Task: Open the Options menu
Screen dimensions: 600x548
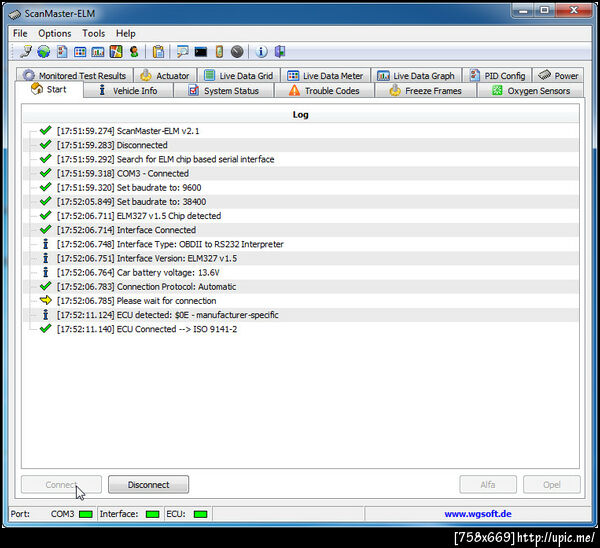Action: [55, 33]
